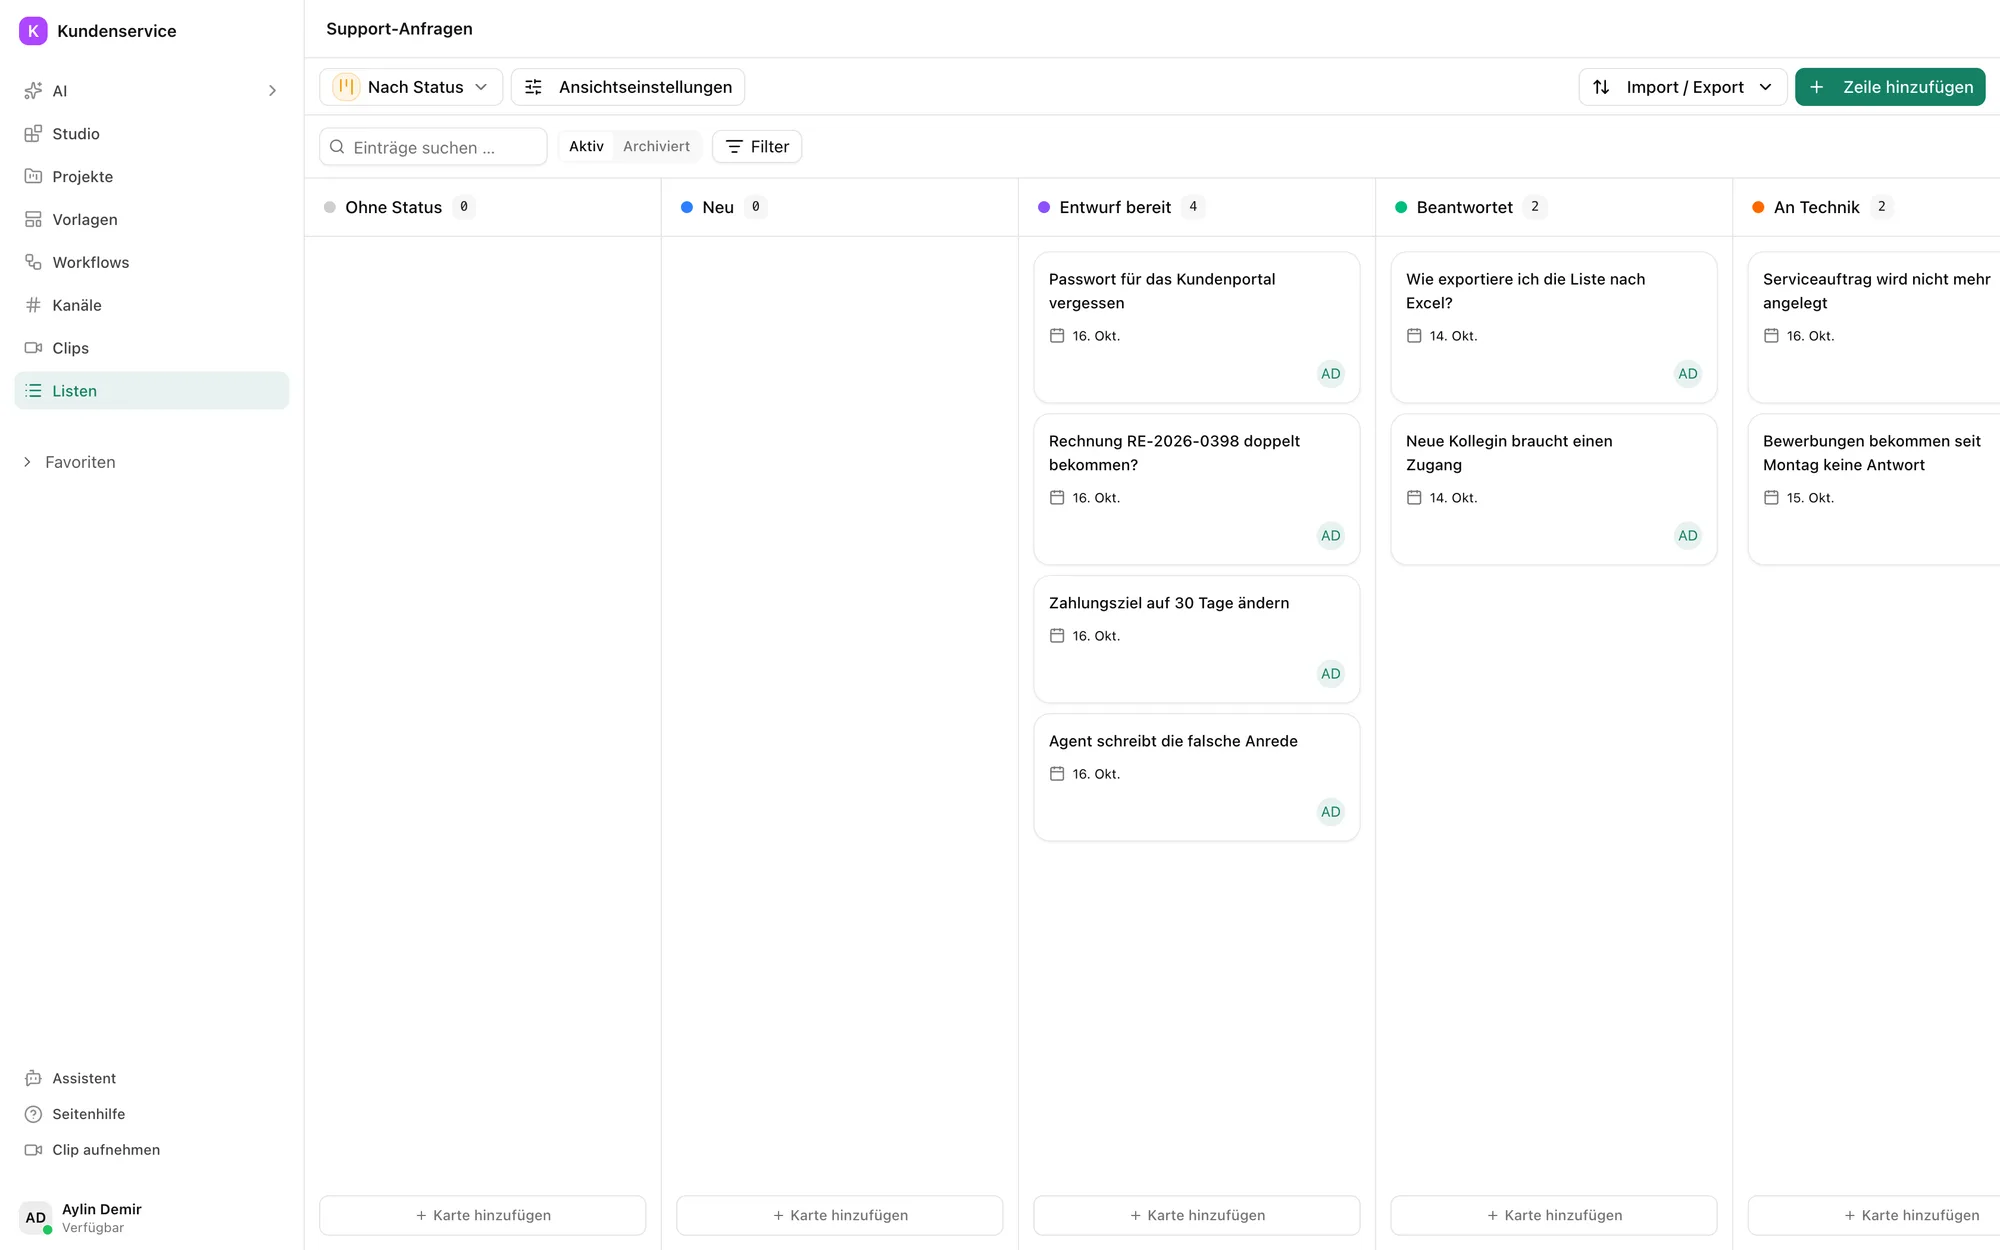Add a card in Ohne Status column

pyautogui.click(x=483, y=1215)
